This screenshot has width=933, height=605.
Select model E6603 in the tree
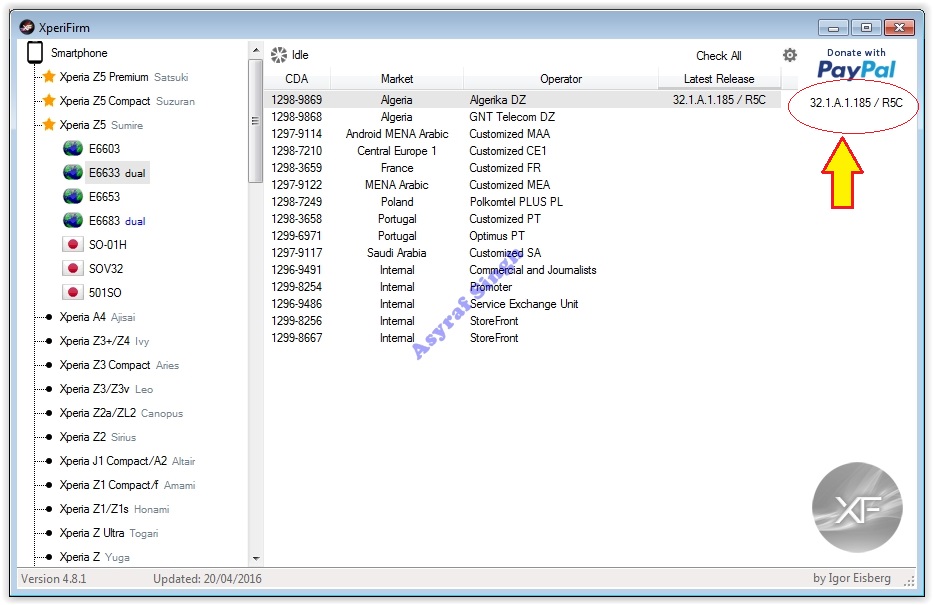(x=104, y=148)
